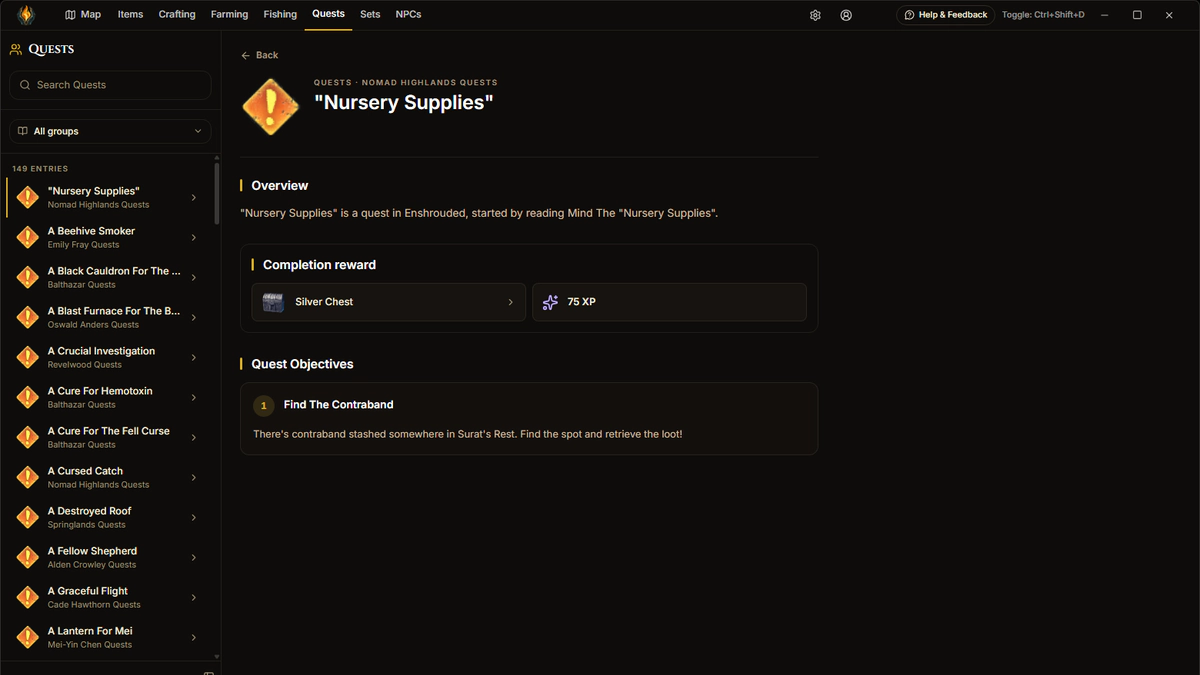This screenshot has height=675, width=1200.
Task: Click the A Cursed Catch quest icon
Action: [28, 477]
